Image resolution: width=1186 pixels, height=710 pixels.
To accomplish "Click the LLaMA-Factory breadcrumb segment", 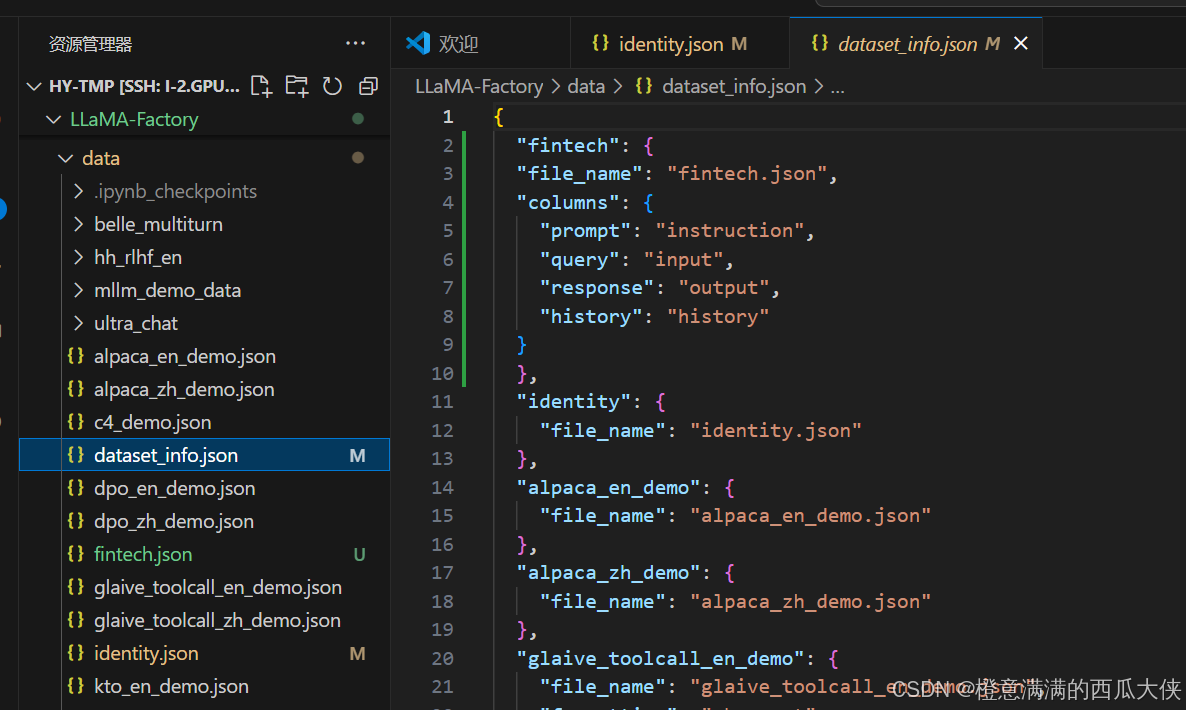I will coord(479,86).
